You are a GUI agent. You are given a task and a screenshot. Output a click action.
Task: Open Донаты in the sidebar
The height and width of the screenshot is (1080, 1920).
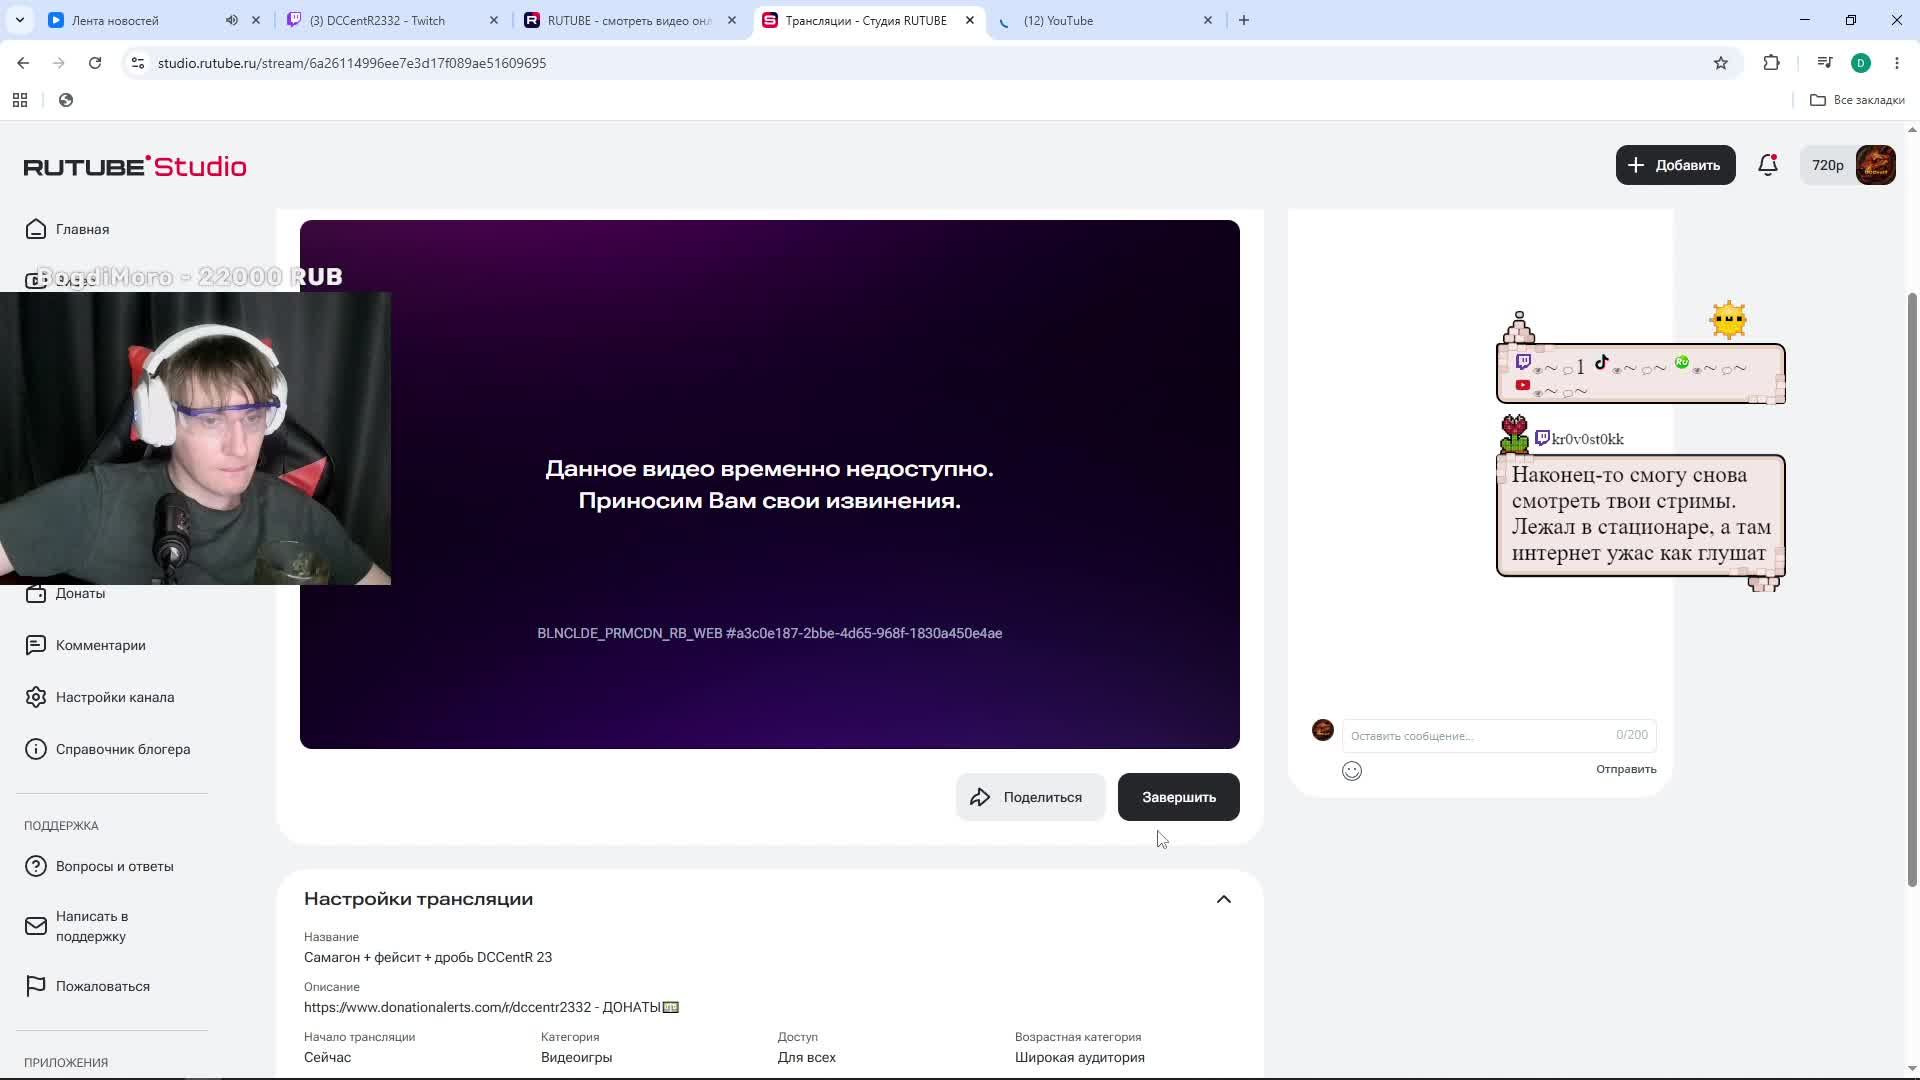[80, 593]
